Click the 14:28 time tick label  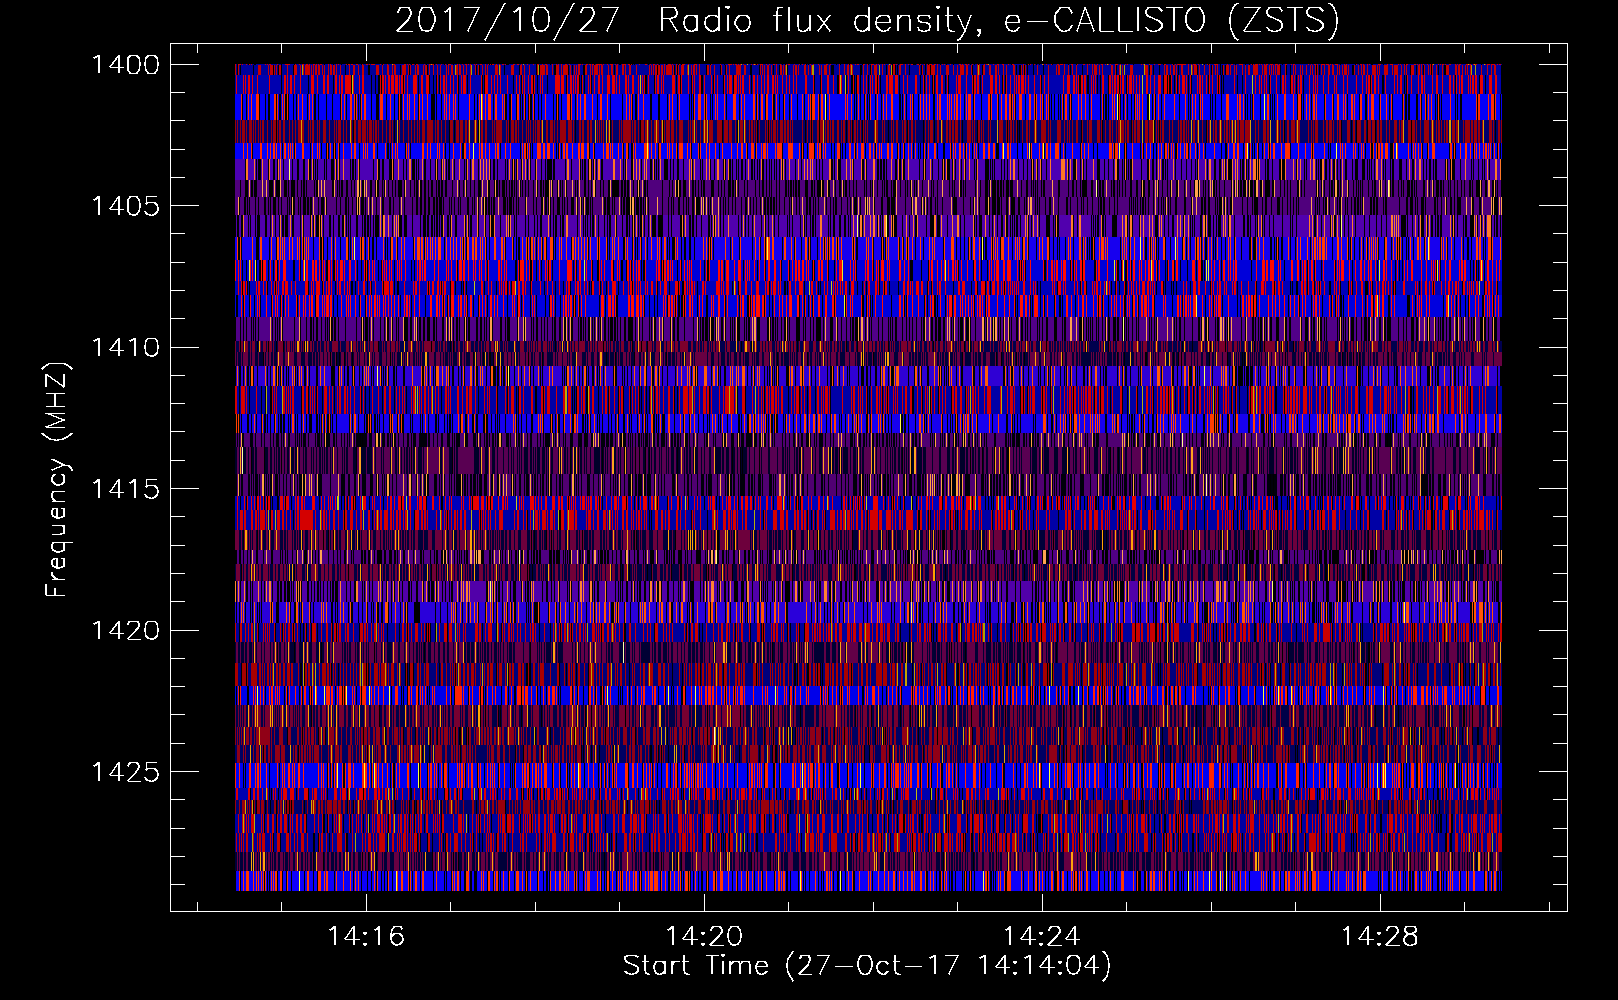pyautogui.click(x=1380, y=937)
